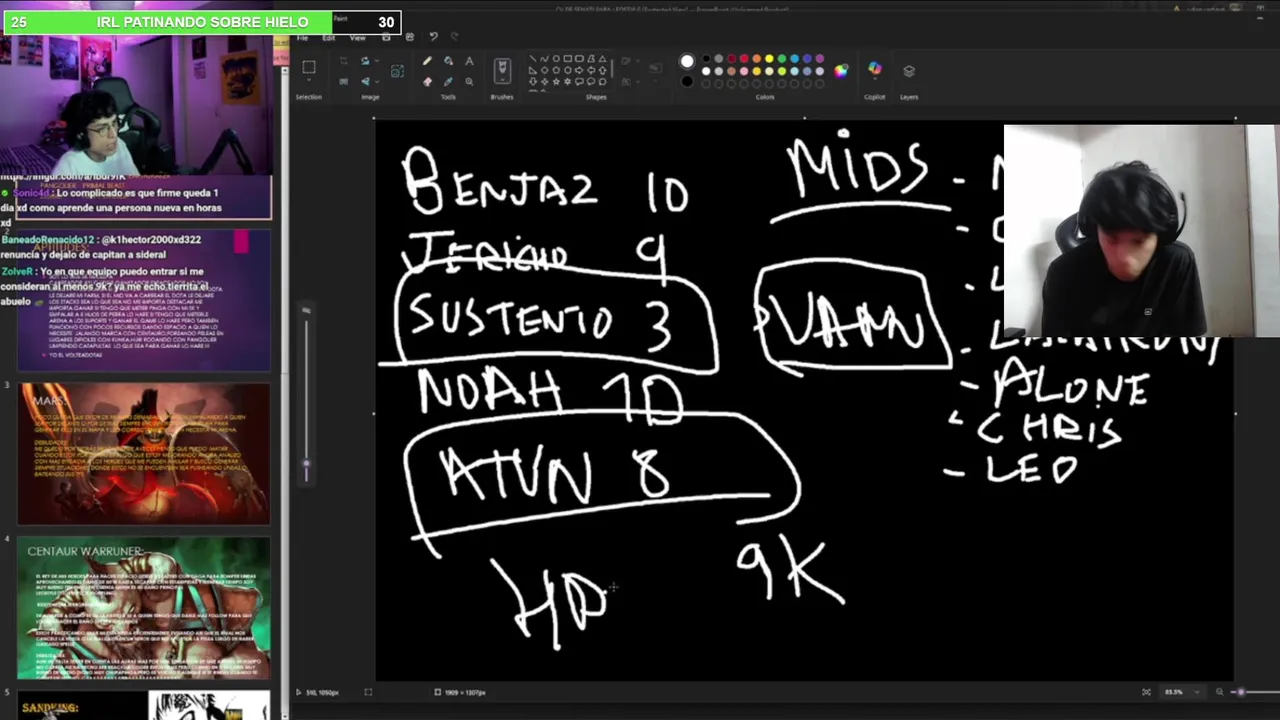Select Color 1 white primary circle
This screenshot has height=720, width=1280.
(x=687, y=61)
